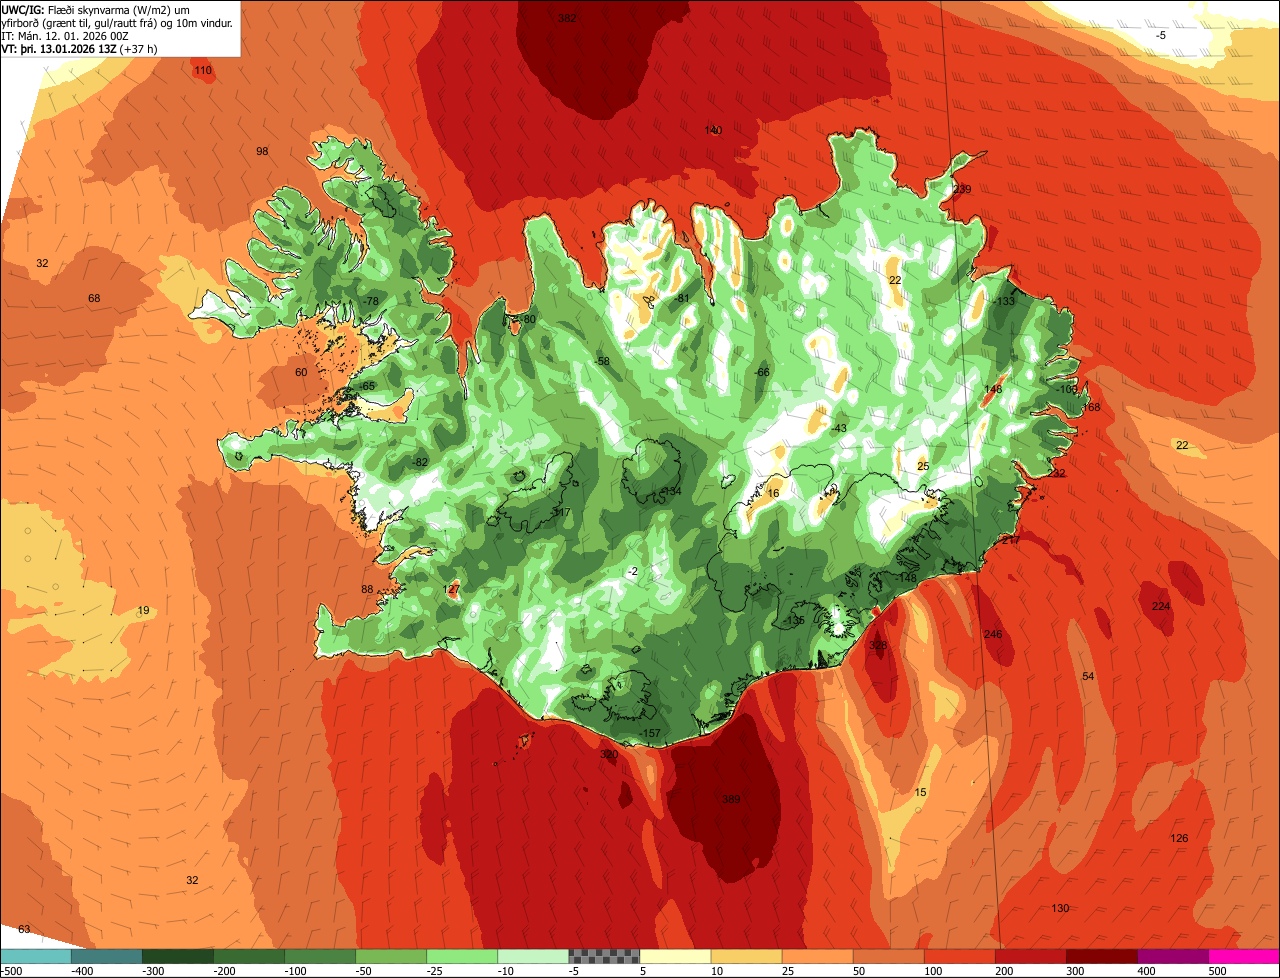Click the '-43' value on the map
Viewport: 1280px width, 978px height.
[838, 428]
